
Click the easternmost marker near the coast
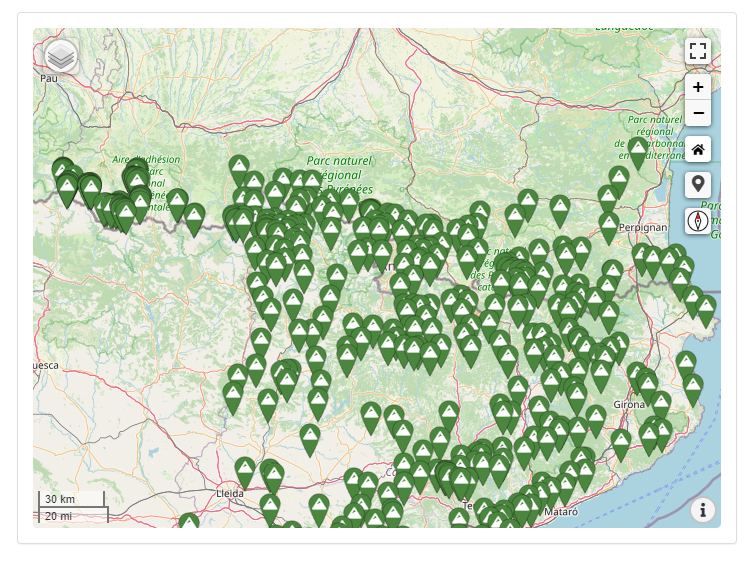(706, 309)
